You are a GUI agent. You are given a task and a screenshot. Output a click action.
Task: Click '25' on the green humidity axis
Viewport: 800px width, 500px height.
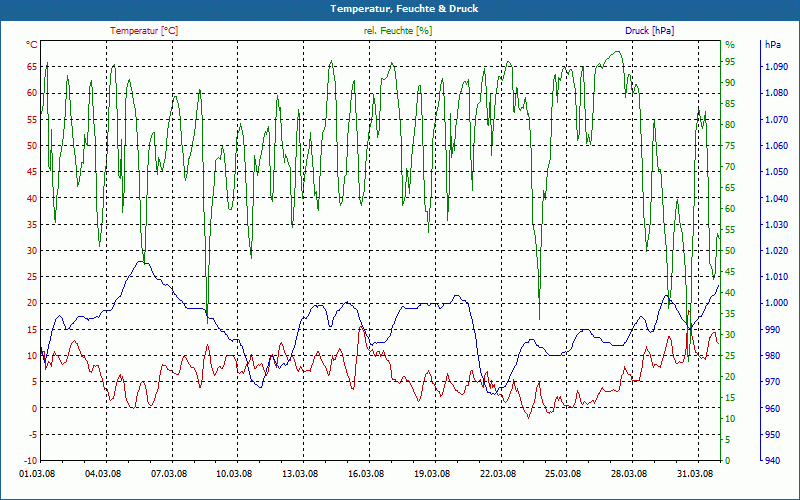coord(730,356)
